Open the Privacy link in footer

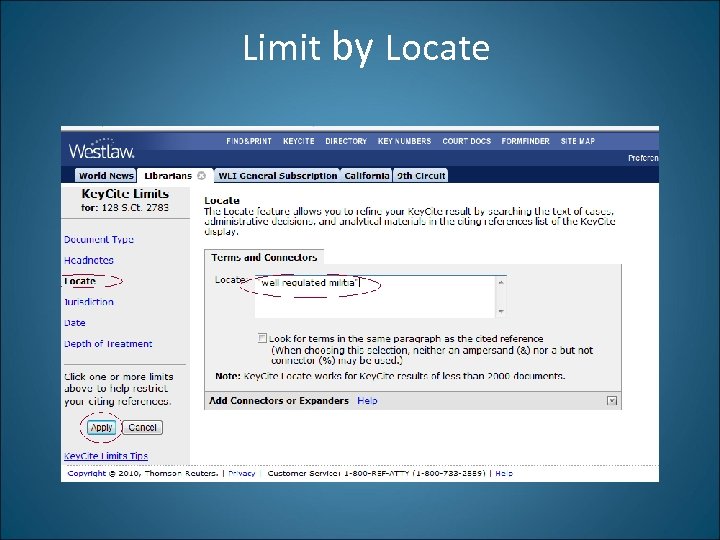pyautogui.click(x=242, y=473)
